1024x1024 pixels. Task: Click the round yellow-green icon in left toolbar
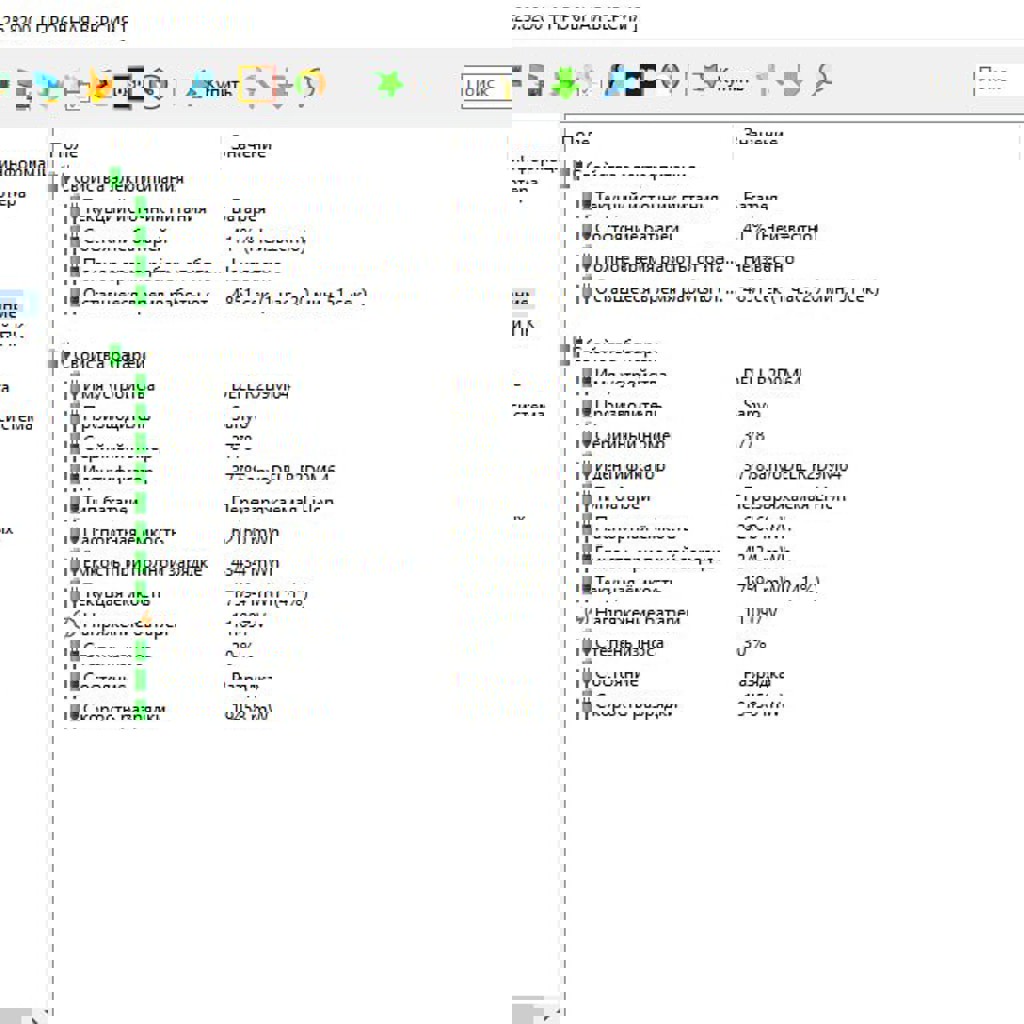tap(311, 85)
